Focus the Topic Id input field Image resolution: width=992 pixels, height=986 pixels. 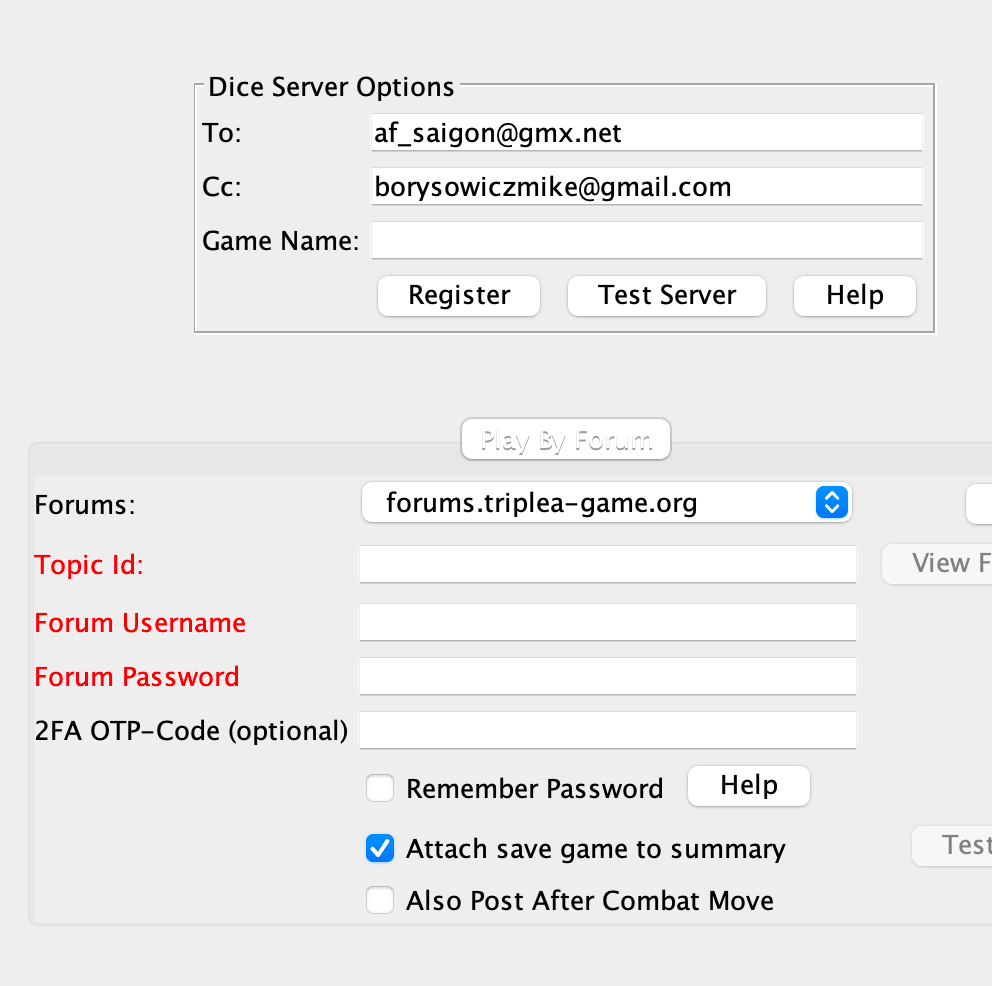pyautogui.click(x=608, y=564)
